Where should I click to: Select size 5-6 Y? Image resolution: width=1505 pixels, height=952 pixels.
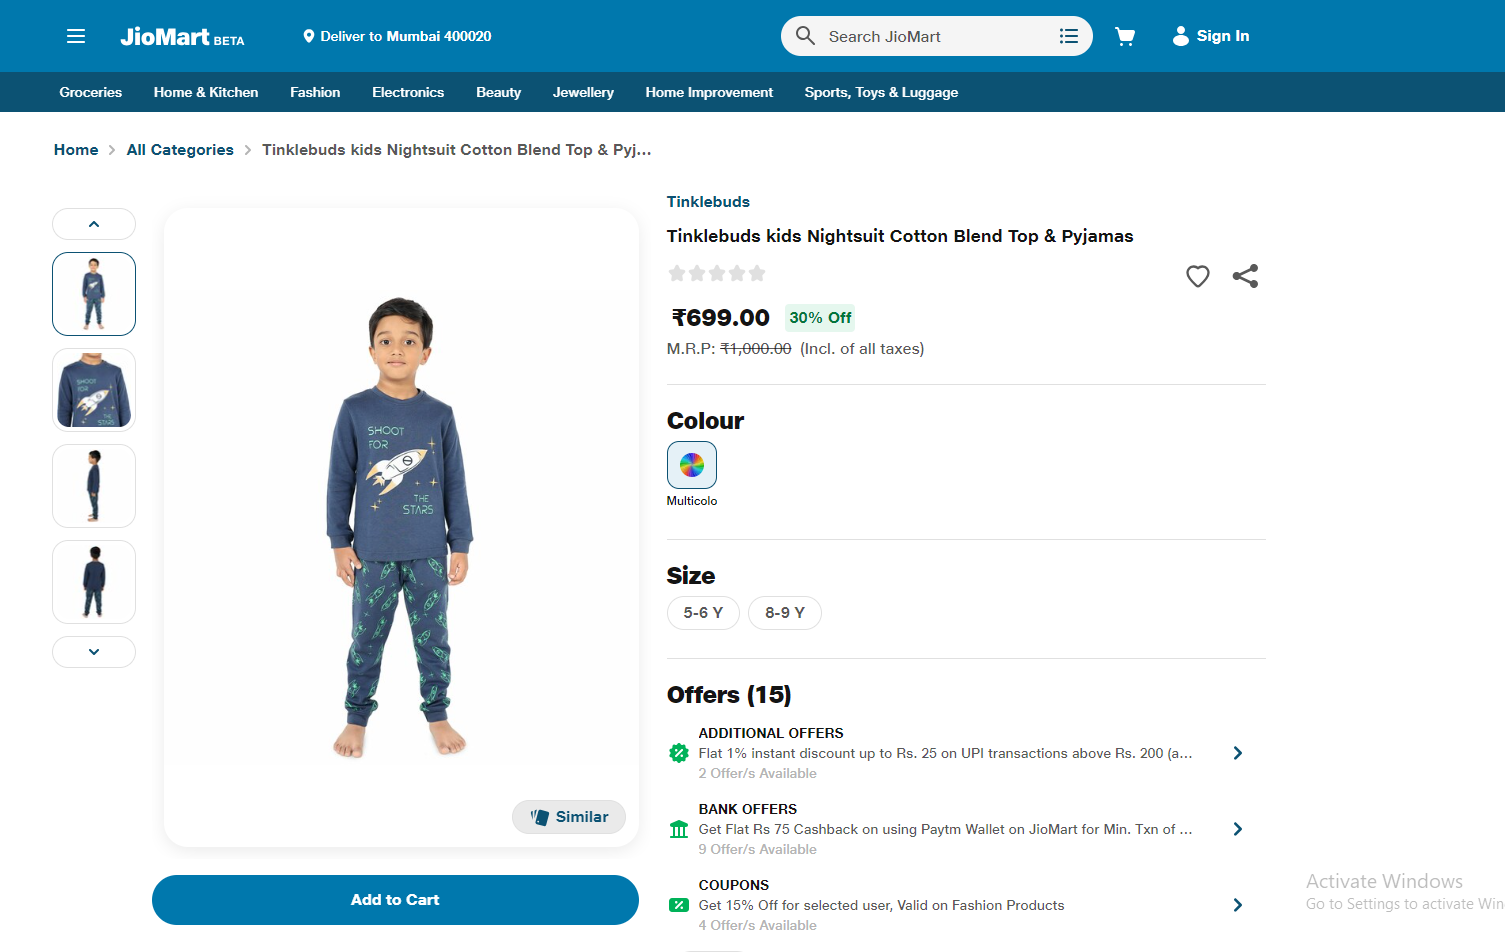click(x=703, y=613)
